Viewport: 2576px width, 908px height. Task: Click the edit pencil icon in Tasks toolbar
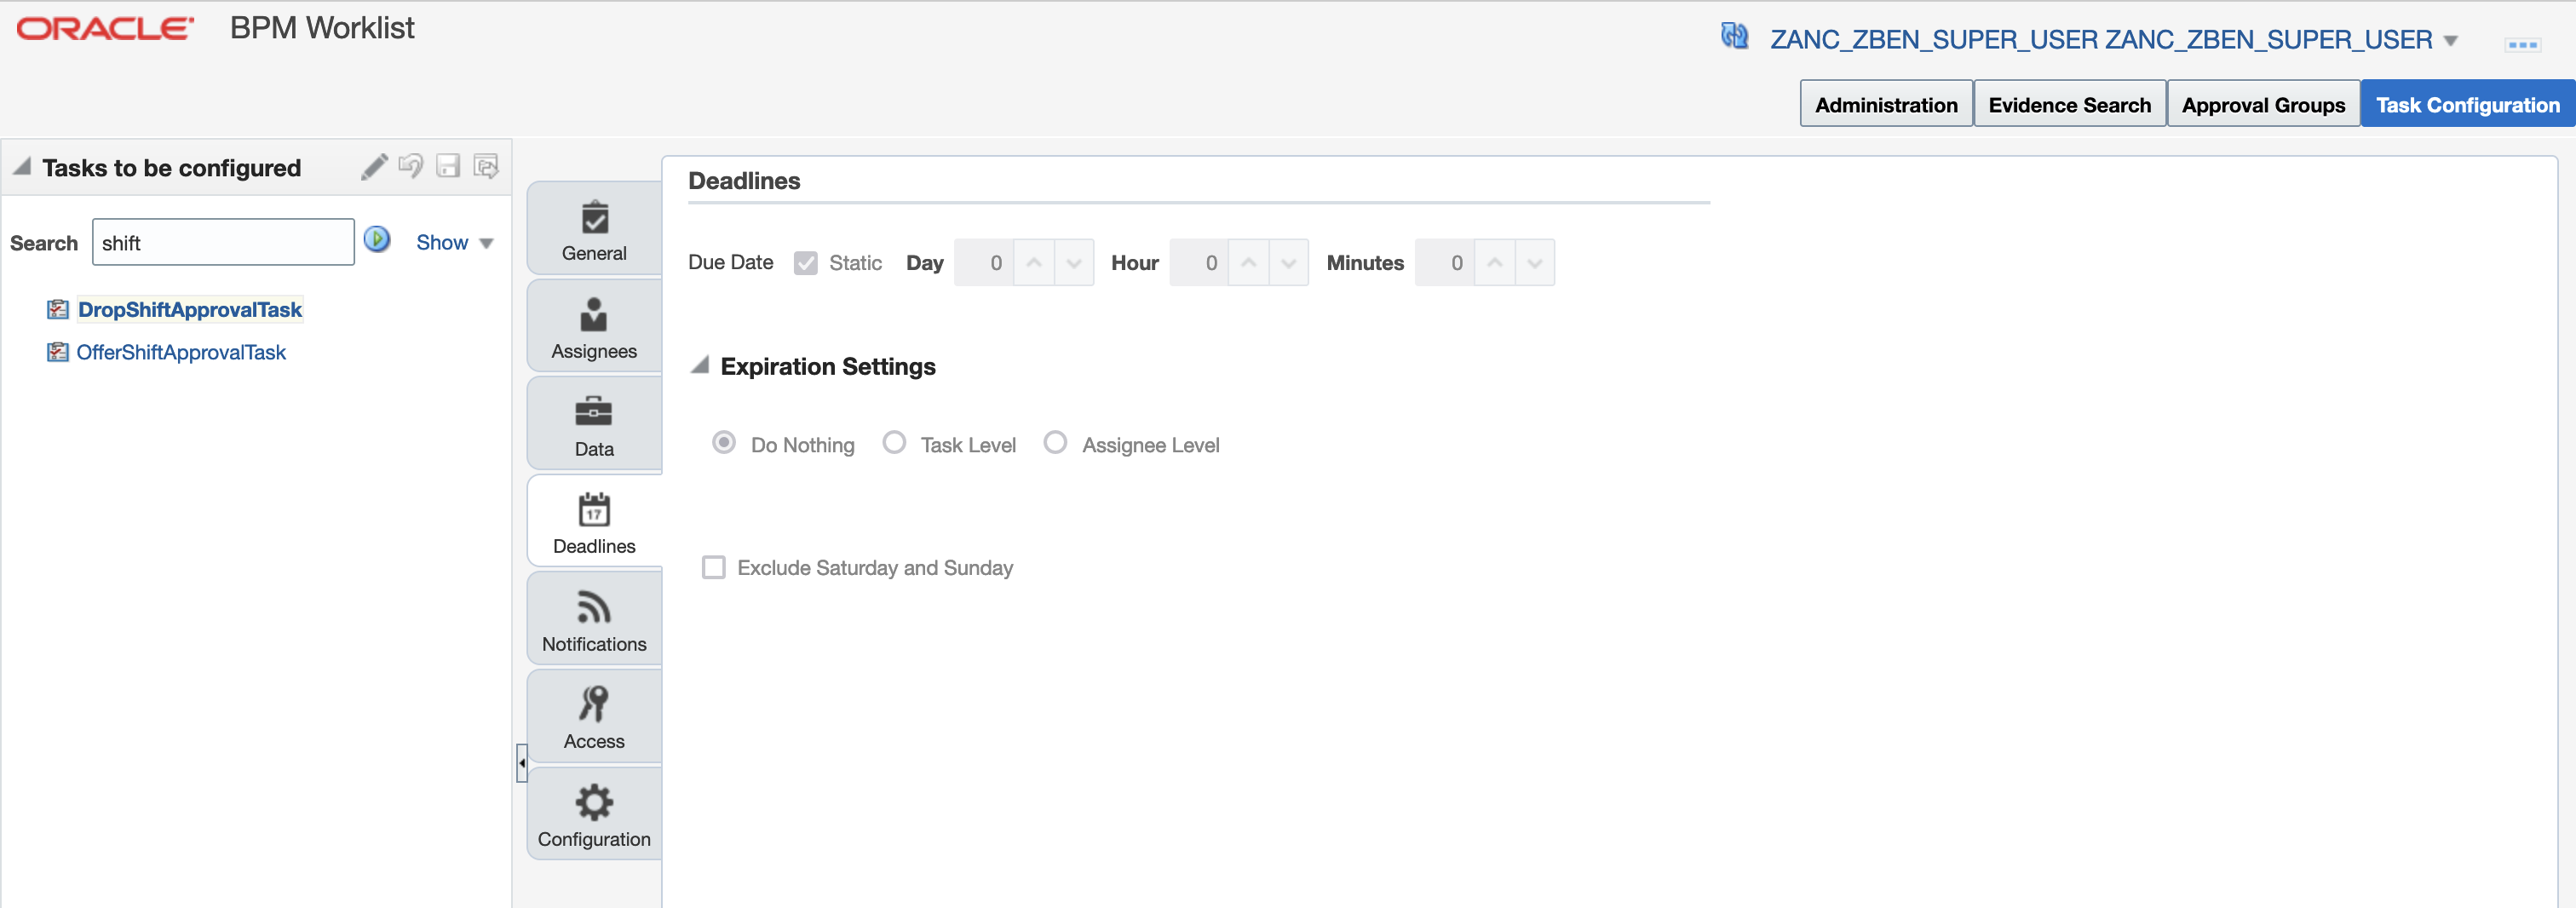pos(374,166)
